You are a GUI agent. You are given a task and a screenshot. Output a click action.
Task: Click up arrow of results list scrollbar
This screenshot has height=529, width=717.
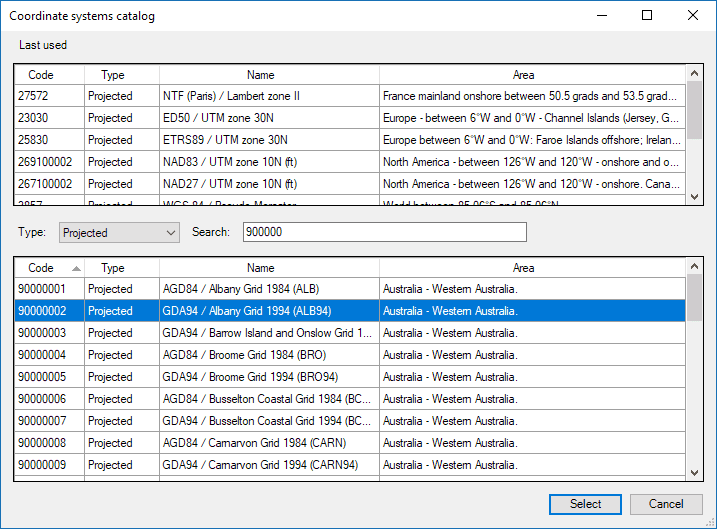tap(694, 266)
